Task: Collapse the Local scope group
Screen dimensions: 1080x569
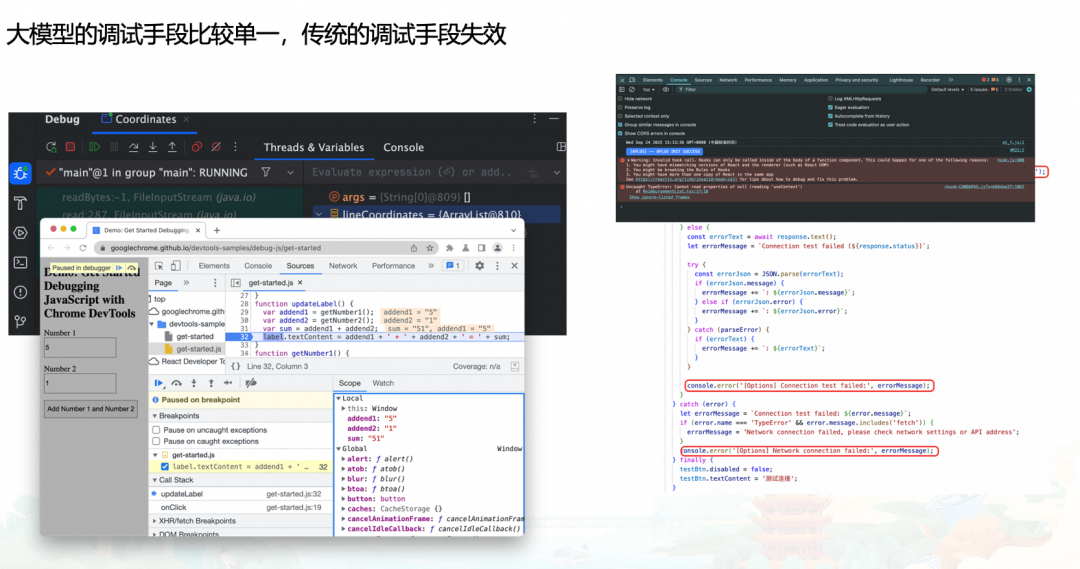Action: [x=338, y=398]
